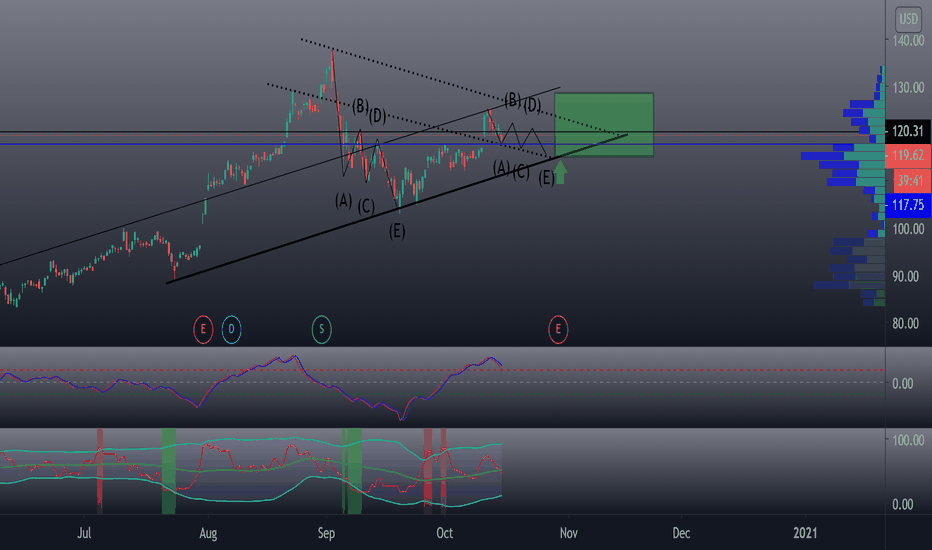Select the lowest (E) wave label near September
932x550 pixels.
pos(397,231)
